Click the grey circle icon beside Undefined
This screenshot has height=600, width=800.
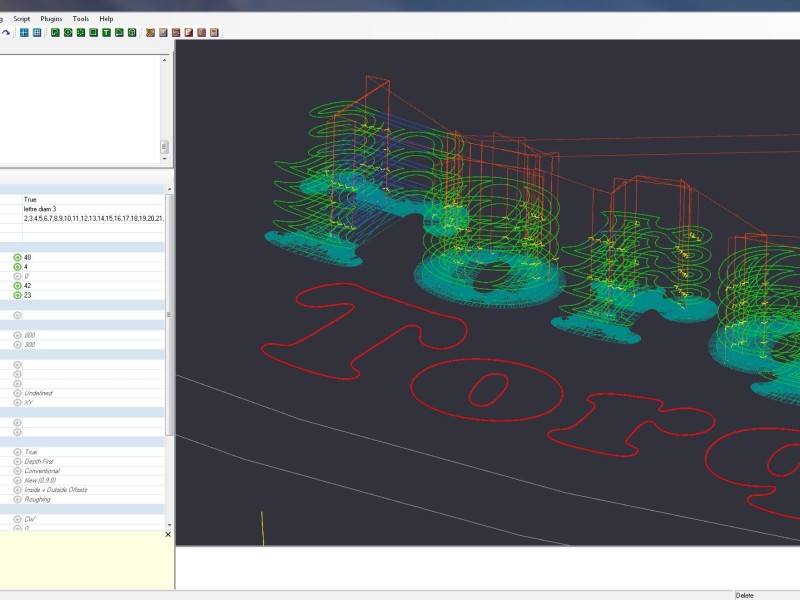click(17, 393)
